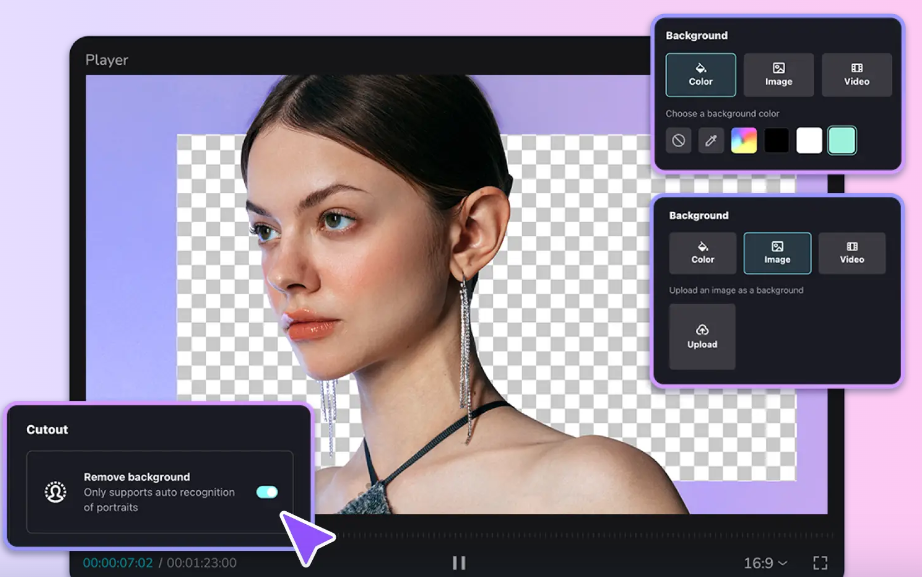Choose the mint green background swatch

coord(842,141)
